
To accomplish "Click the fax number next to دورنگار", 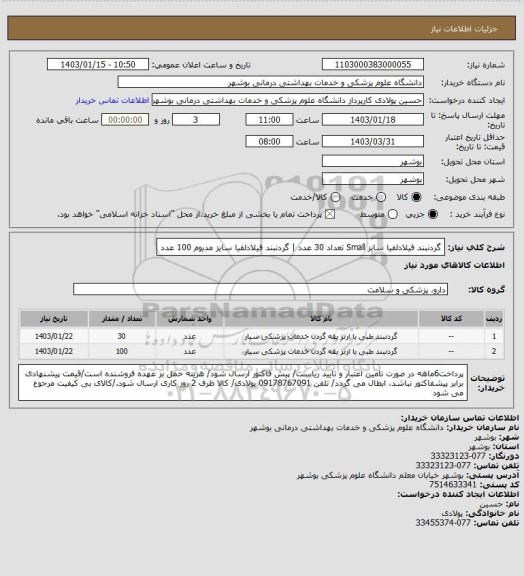I will (x=458, y=456).
